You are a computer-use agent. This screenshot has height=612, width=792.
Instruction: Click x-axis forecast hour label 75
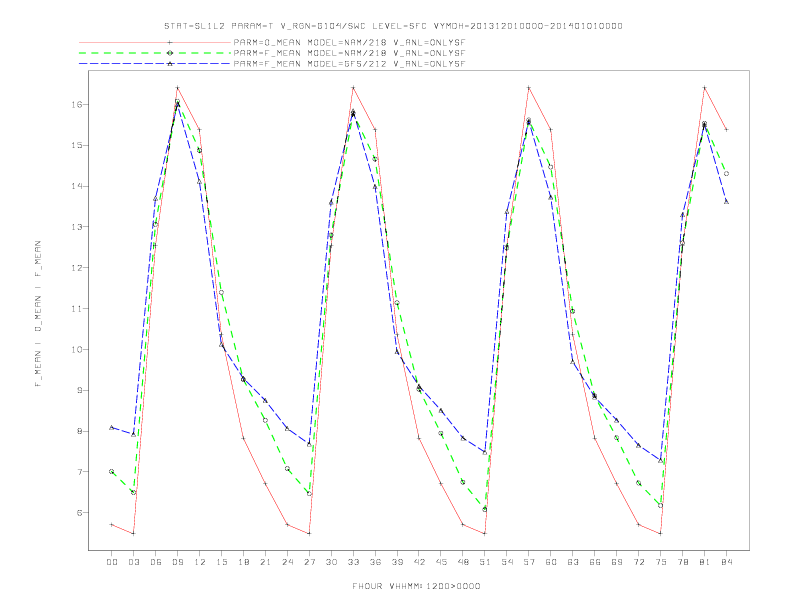[x=661, y=562]
